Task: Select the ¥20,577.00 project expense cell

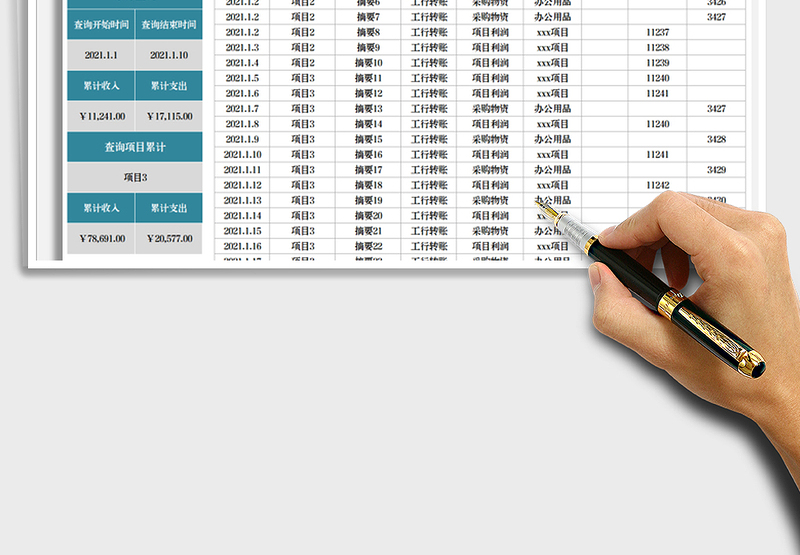Action: click(169, 239)
